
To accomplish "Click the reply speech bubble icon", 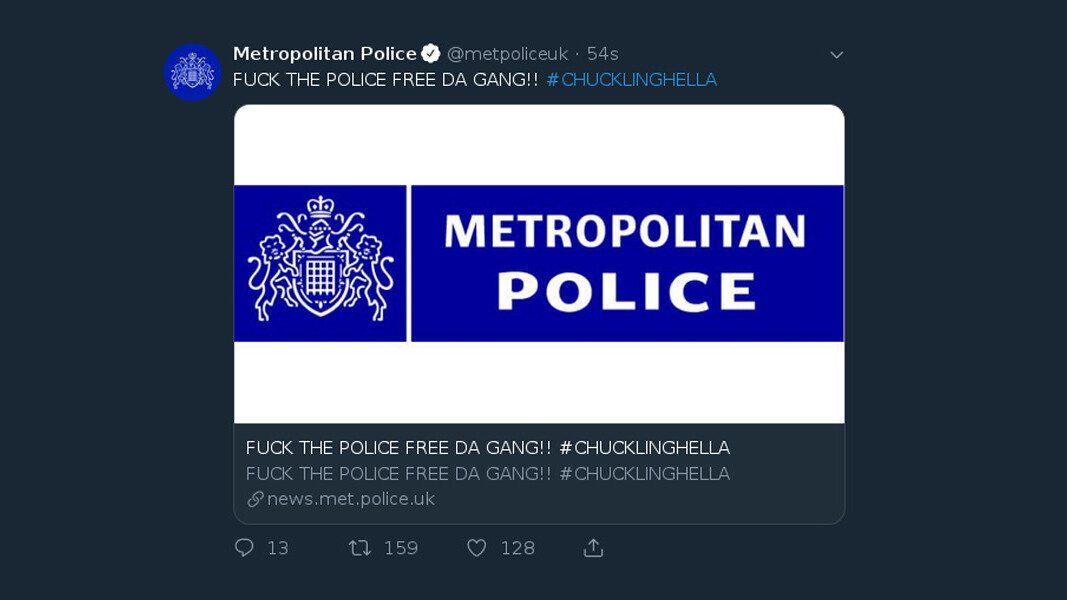I will (x=244, y=547).
